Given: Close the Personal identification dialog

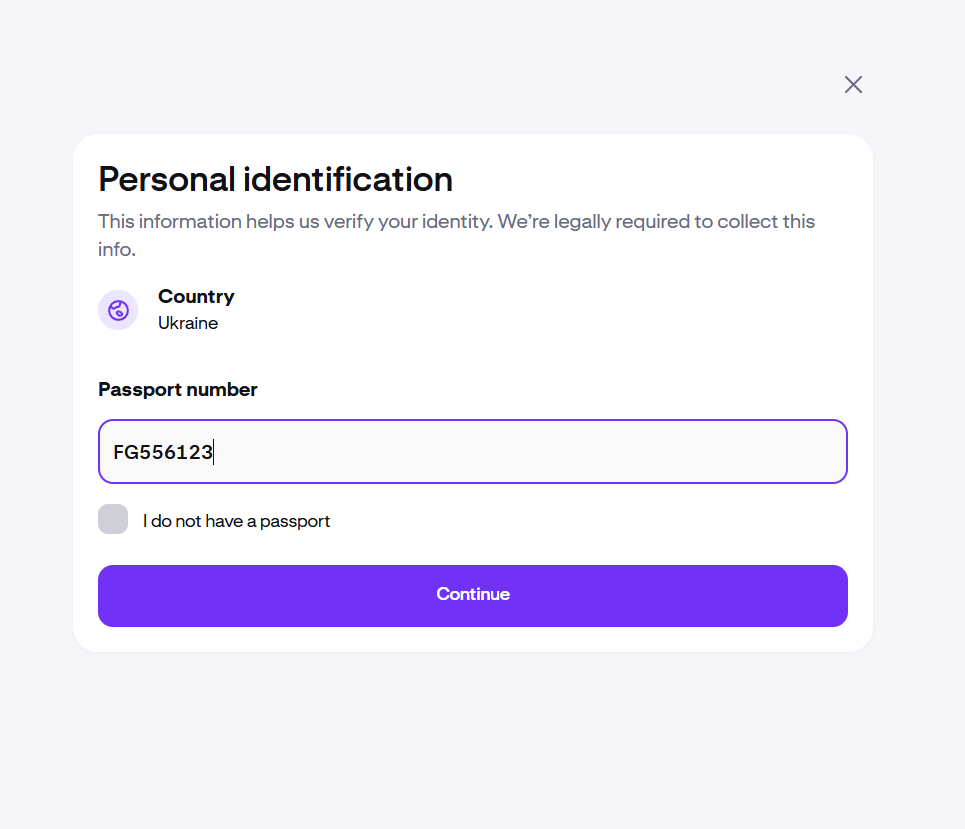Looking at the screenshot, I should point(853,85).
